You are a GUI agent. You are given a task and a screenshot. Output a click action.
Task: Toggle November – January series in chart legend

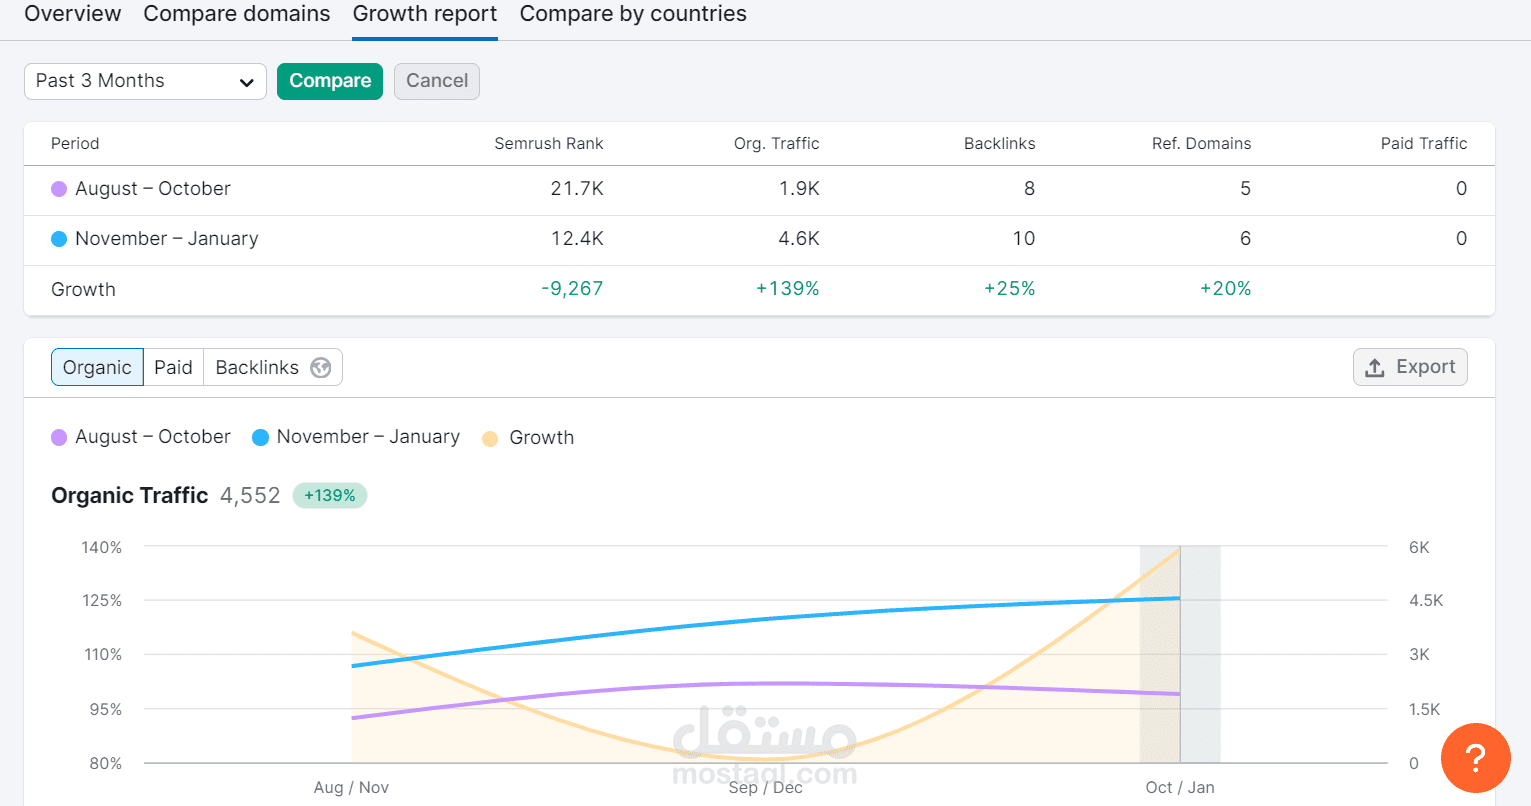click(x=356, y=437)
